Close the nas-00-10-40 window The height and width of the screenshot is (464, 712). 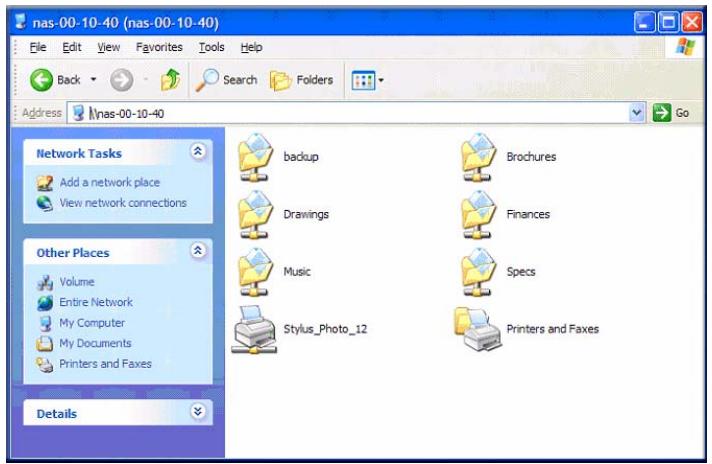[692, 22]
